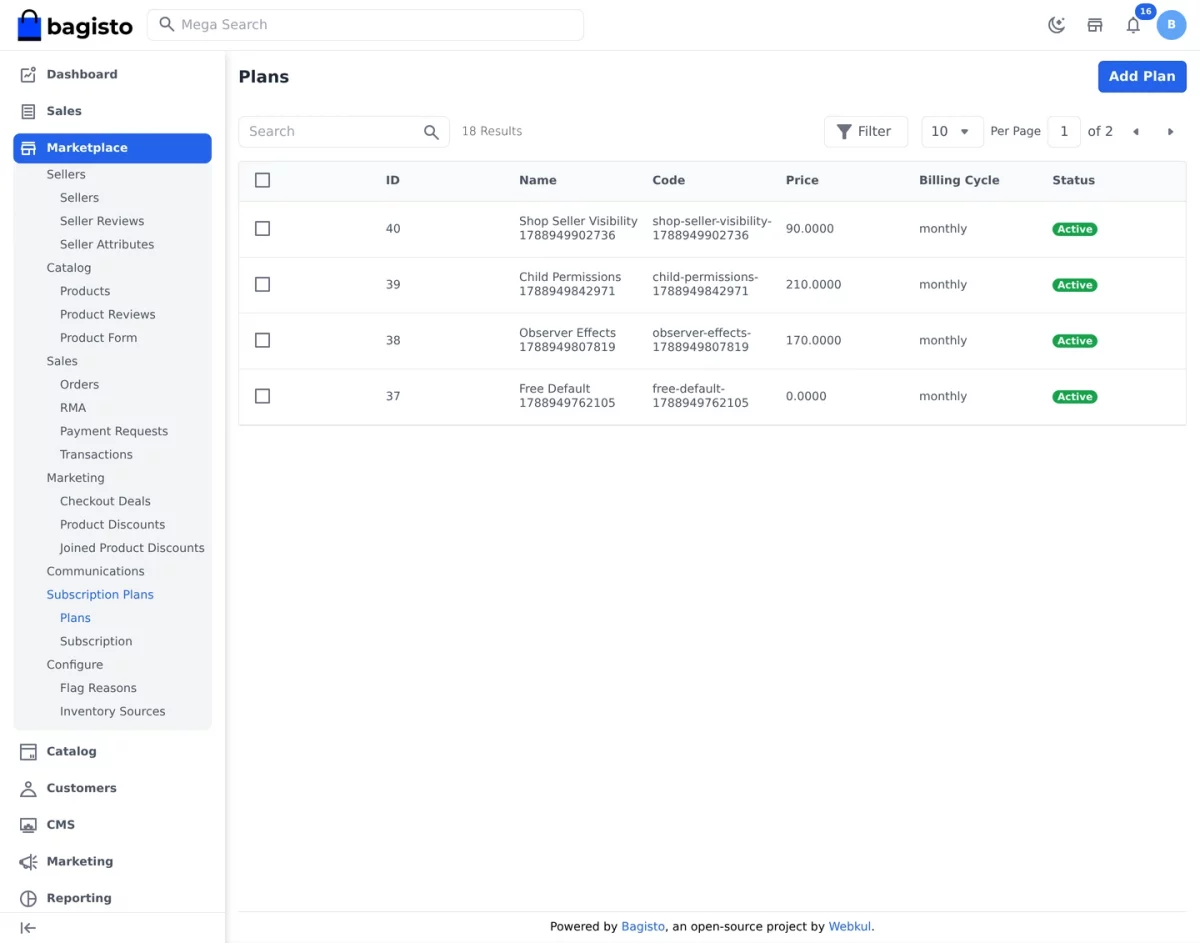Screen dimensions: 1200x943
Task: Click the page number field
Action: tap(1064, 132)
